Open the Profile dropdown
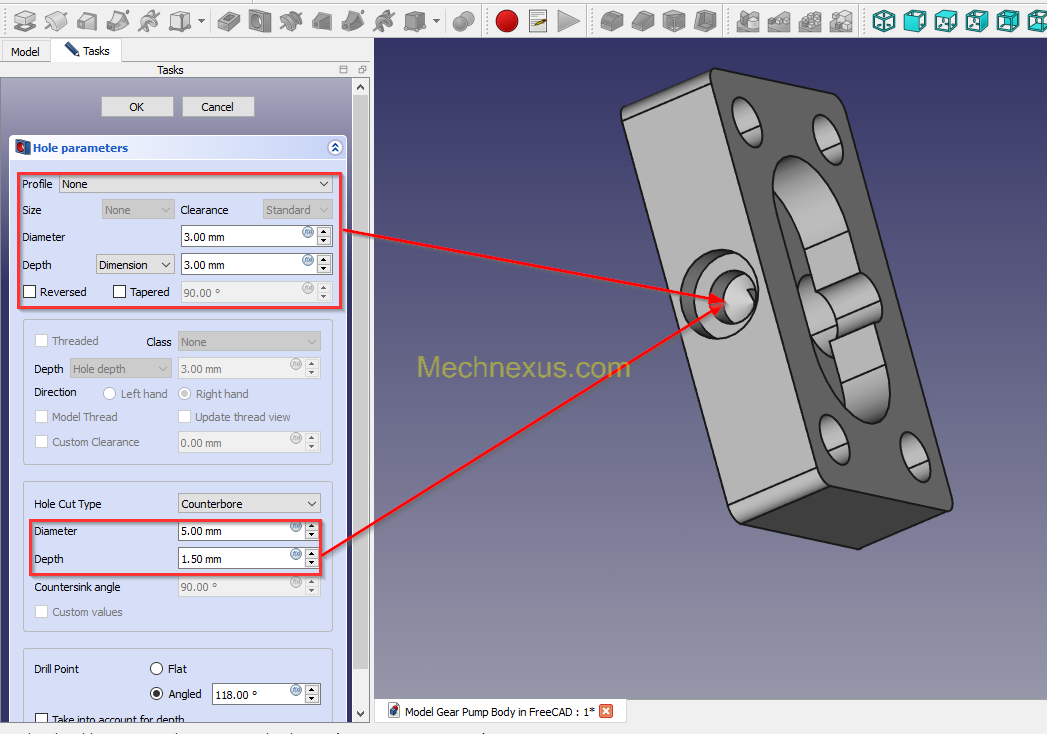Screen dimensions: 1047x734 pyautogui.click(x=196, y=184)
